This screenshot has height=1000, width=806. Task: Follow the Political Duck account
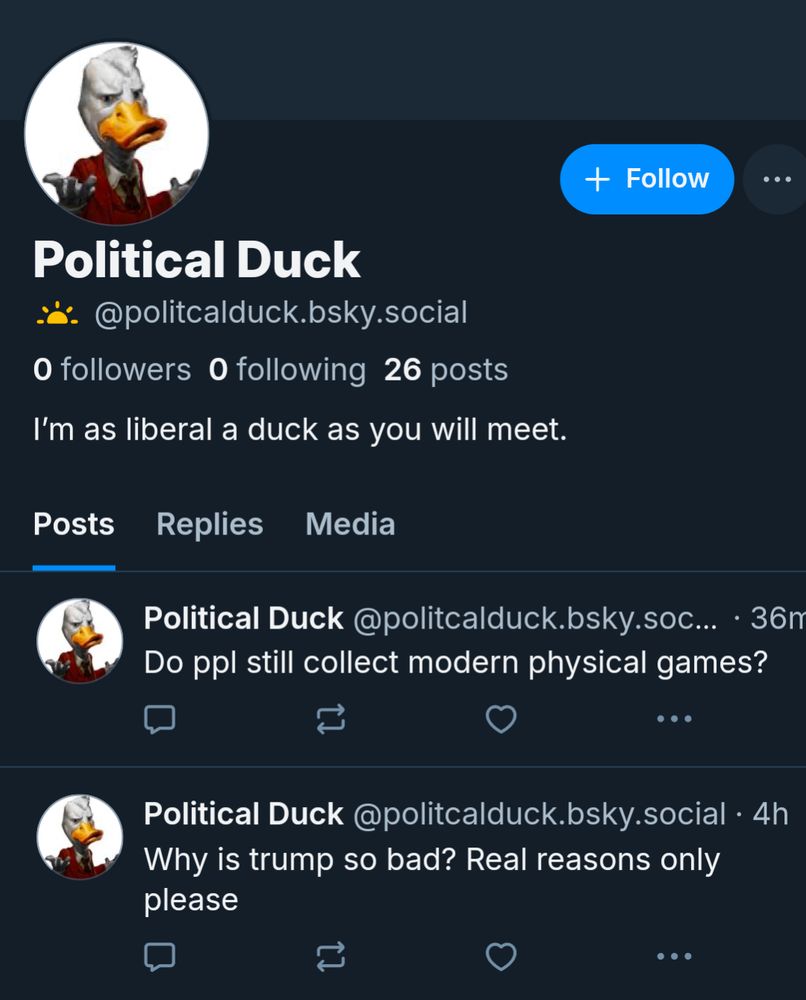tap(647, 179)
